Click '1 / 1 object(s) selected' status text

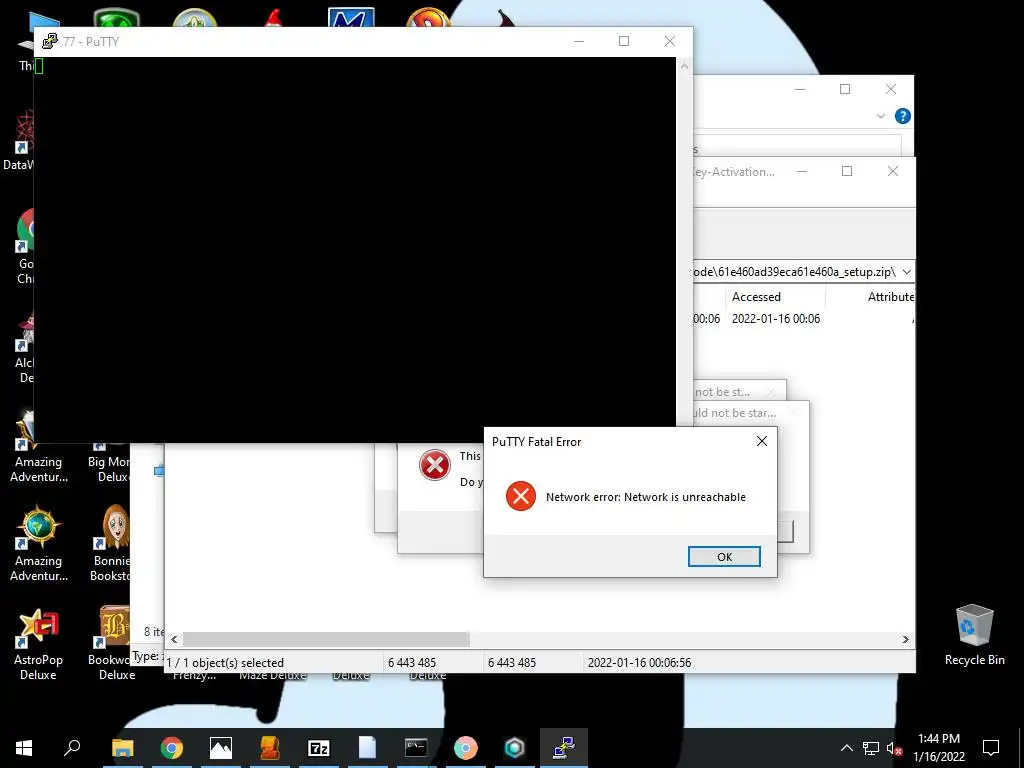(x=225, y=662)
